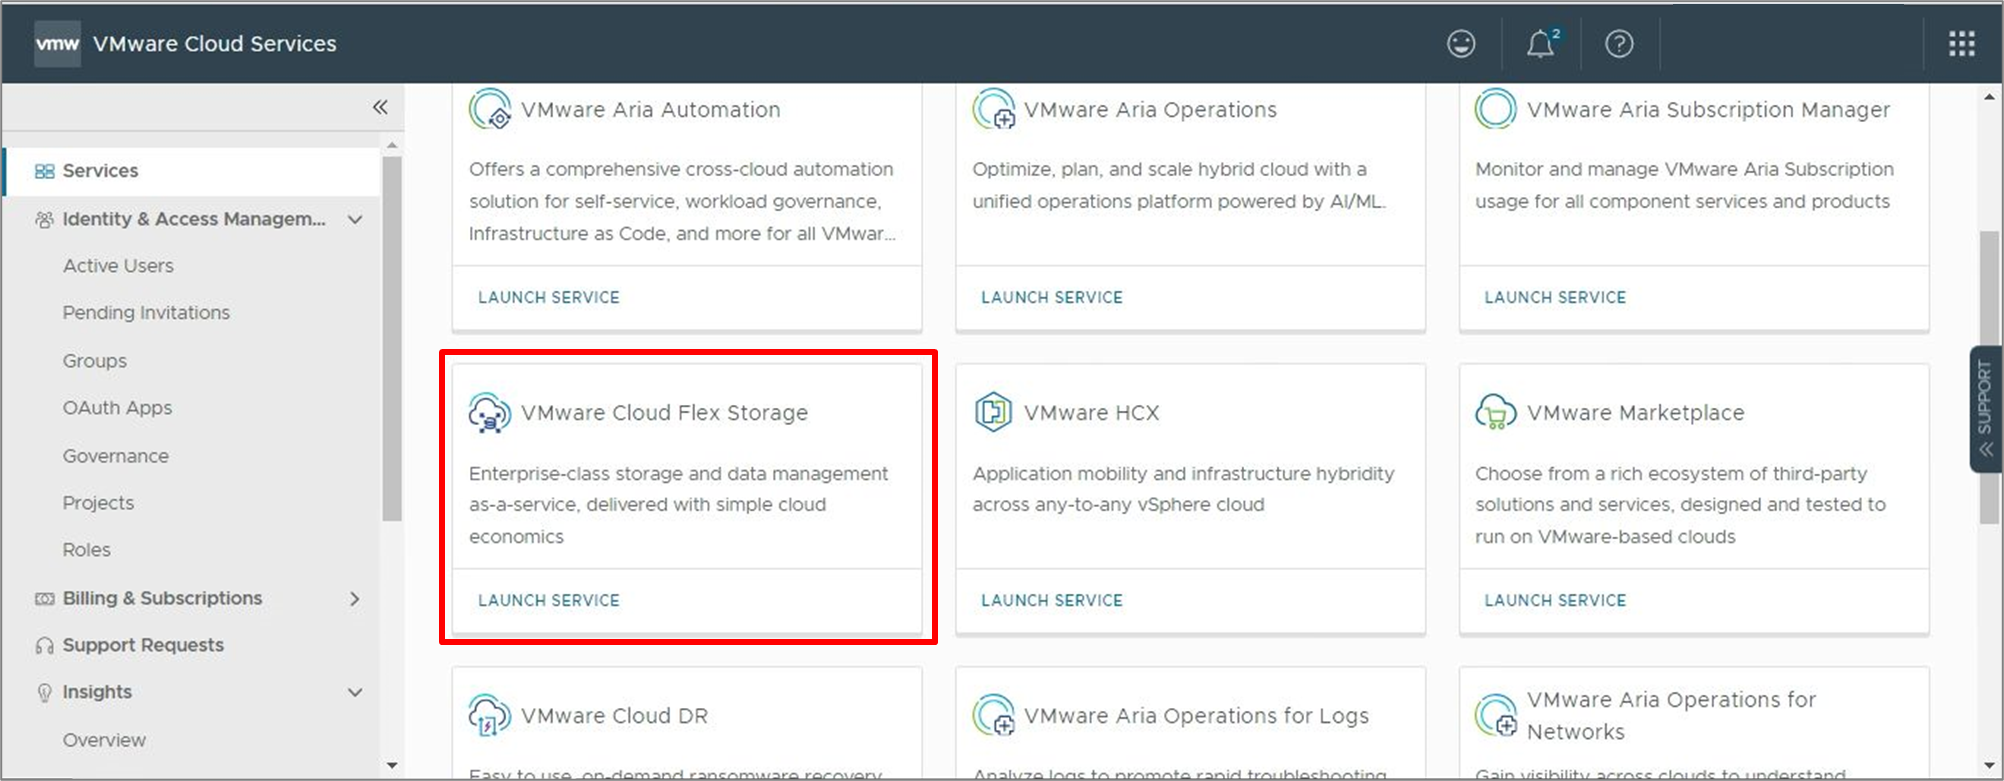Image resolution: width=2004 pixels, height=781 pixels.
Task: Click the Services grid icon in sidebar
Action: click(x=44, y=171)
